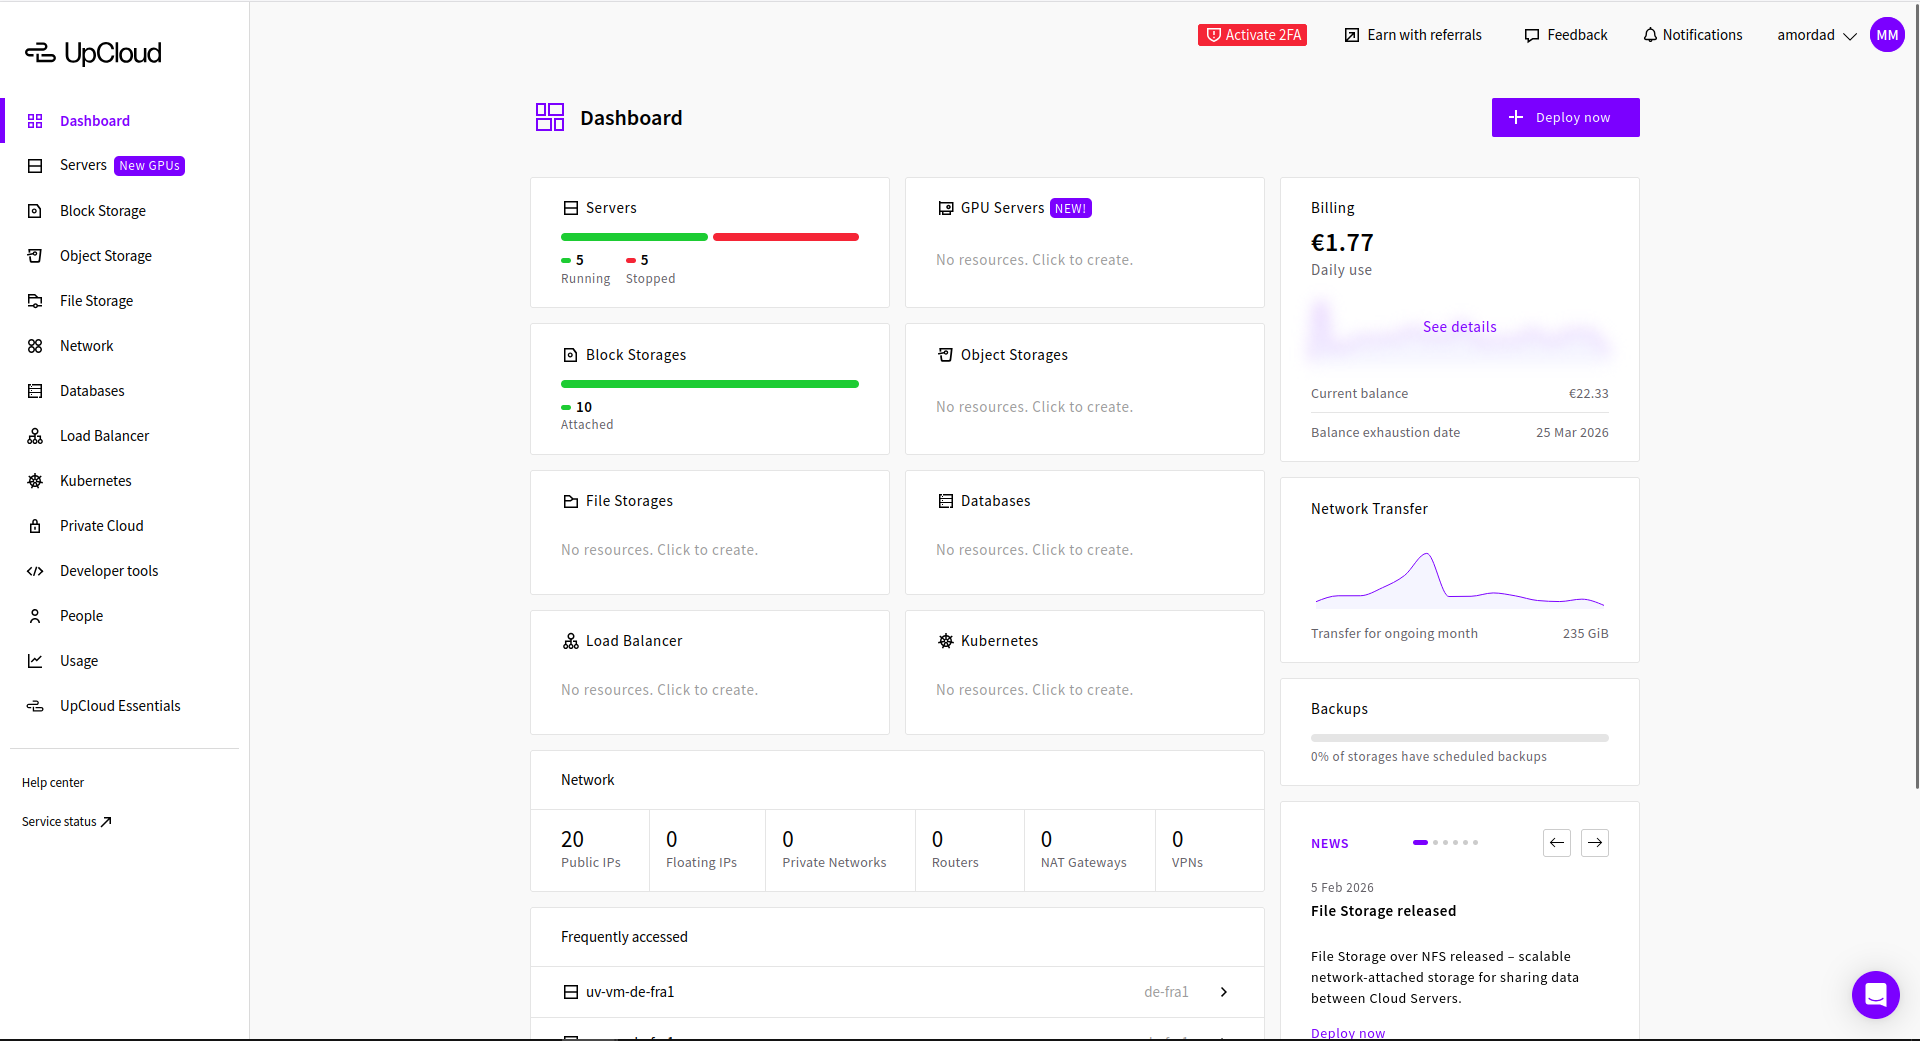
Task: Open the Usage page from the sidebar
Action: point(78,660)
